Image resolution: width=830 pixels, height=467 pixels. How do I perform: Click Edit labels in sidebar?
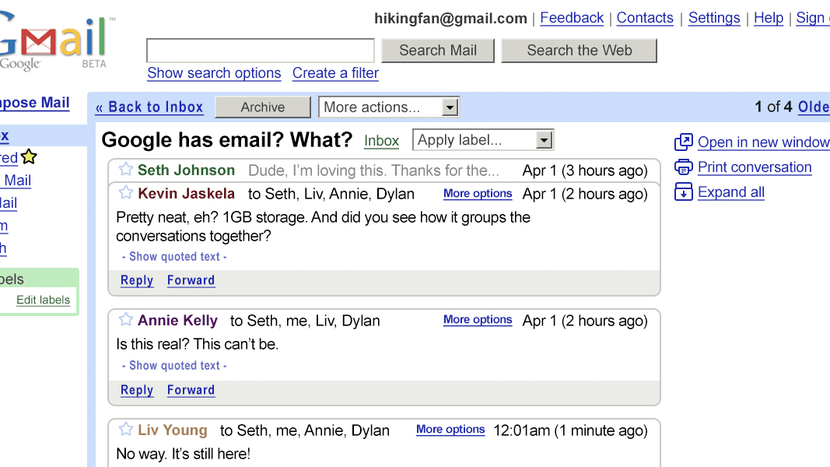point(43,300)
